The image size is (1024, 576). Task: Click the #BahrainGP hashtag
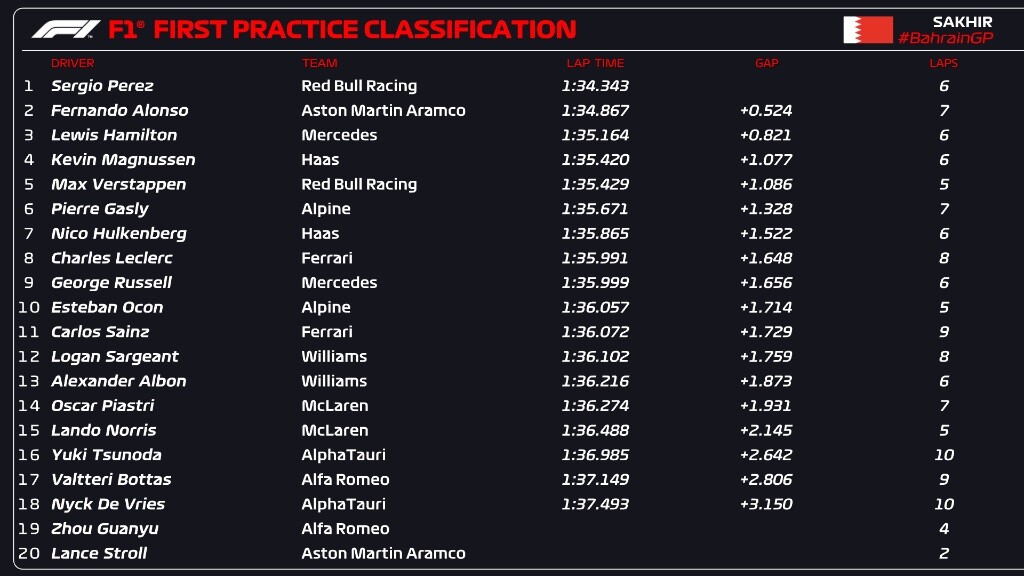(946, 38)
